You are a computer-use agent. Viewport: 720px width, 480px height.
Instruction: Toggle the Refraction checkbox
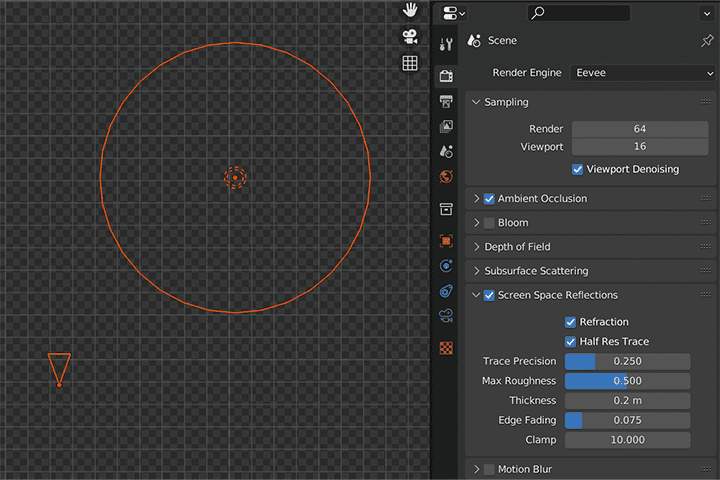[570, 322]
